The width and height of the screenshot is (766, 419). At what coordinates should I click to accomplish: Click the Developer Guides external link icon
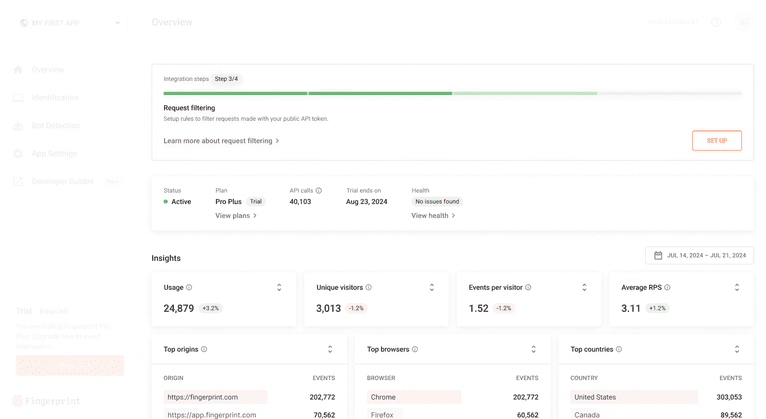tap(18, 182)
